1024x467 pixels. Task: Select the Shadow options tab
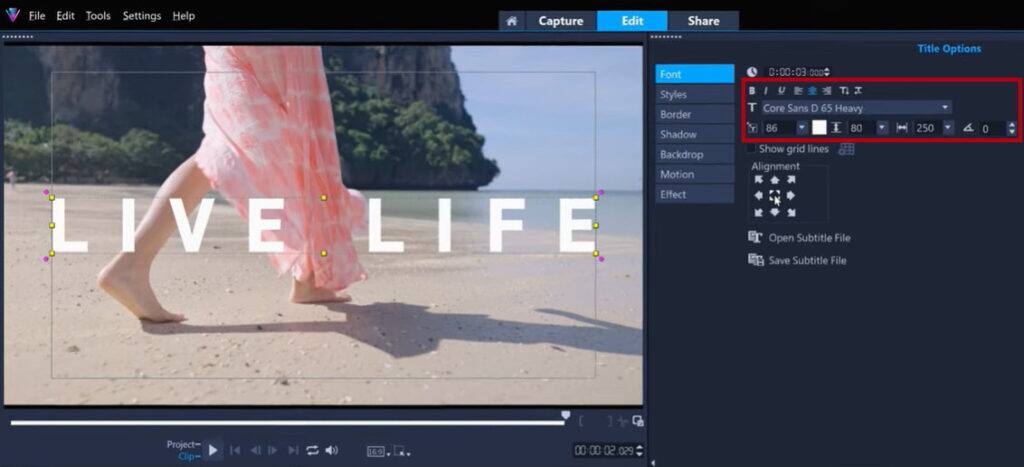[x=695, y=134]
